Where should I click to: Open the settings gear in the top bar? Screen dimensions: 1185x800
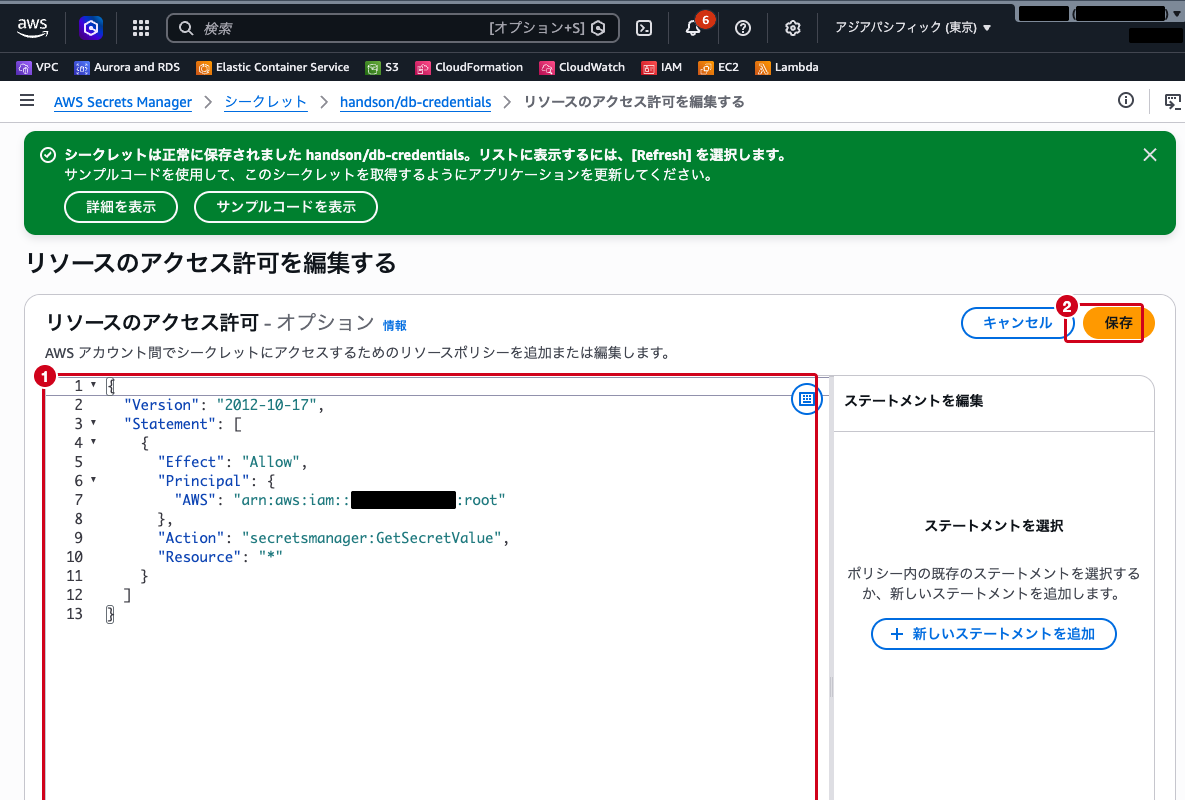pos(792,28)
